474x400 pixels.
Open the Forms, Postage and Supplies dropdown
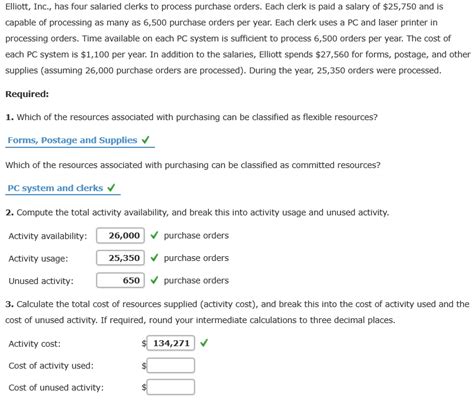tap(80, 140)
